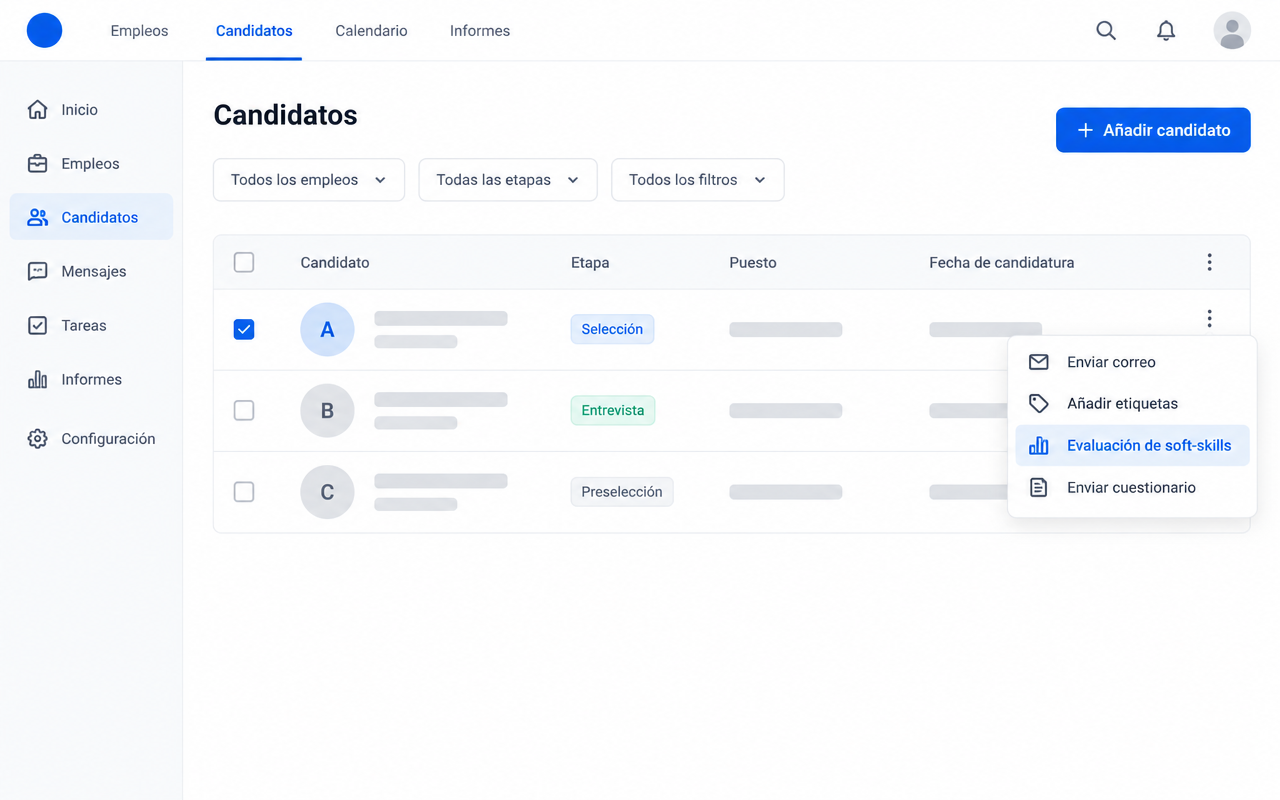1280x800 pixels.
Task: Click the Configuración gear icon
Action: point(38,439)
